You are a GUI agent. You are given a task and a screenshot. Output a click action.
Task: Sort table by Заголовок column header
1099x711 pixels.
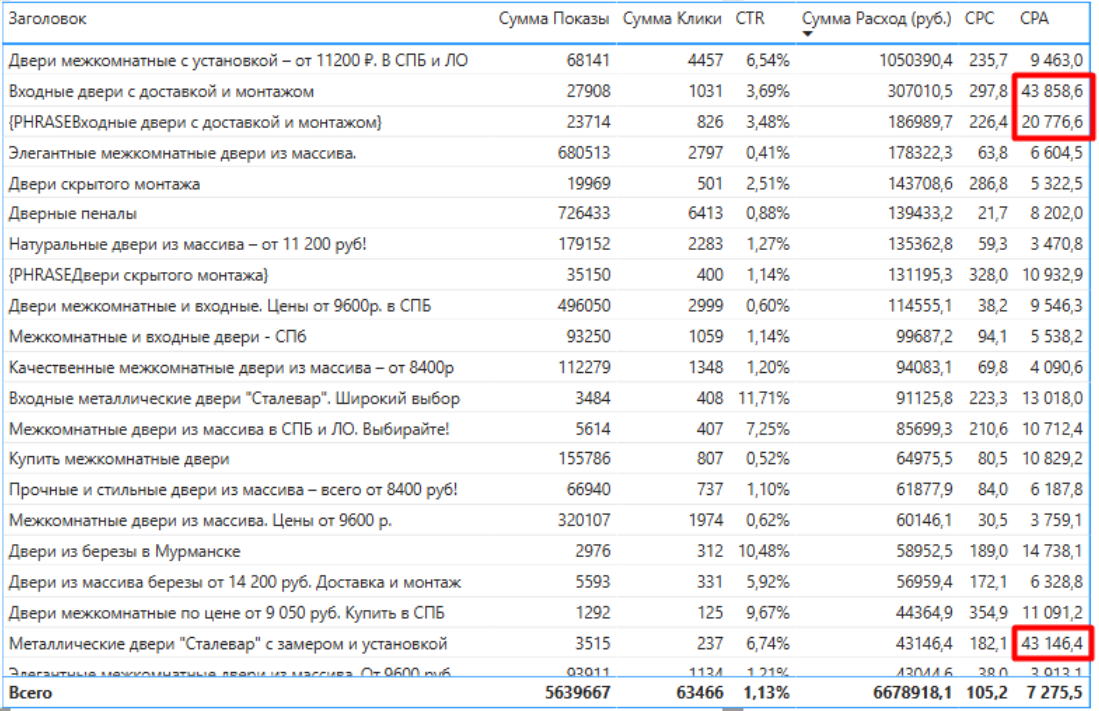pos(47,19)
